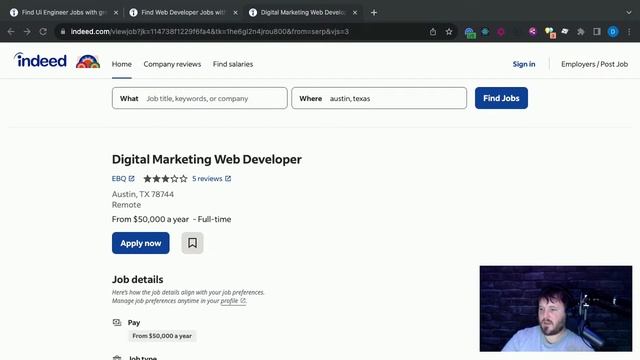The image size is (640, 360).
Task: Open Find salaries
Action: coord(233,64)
